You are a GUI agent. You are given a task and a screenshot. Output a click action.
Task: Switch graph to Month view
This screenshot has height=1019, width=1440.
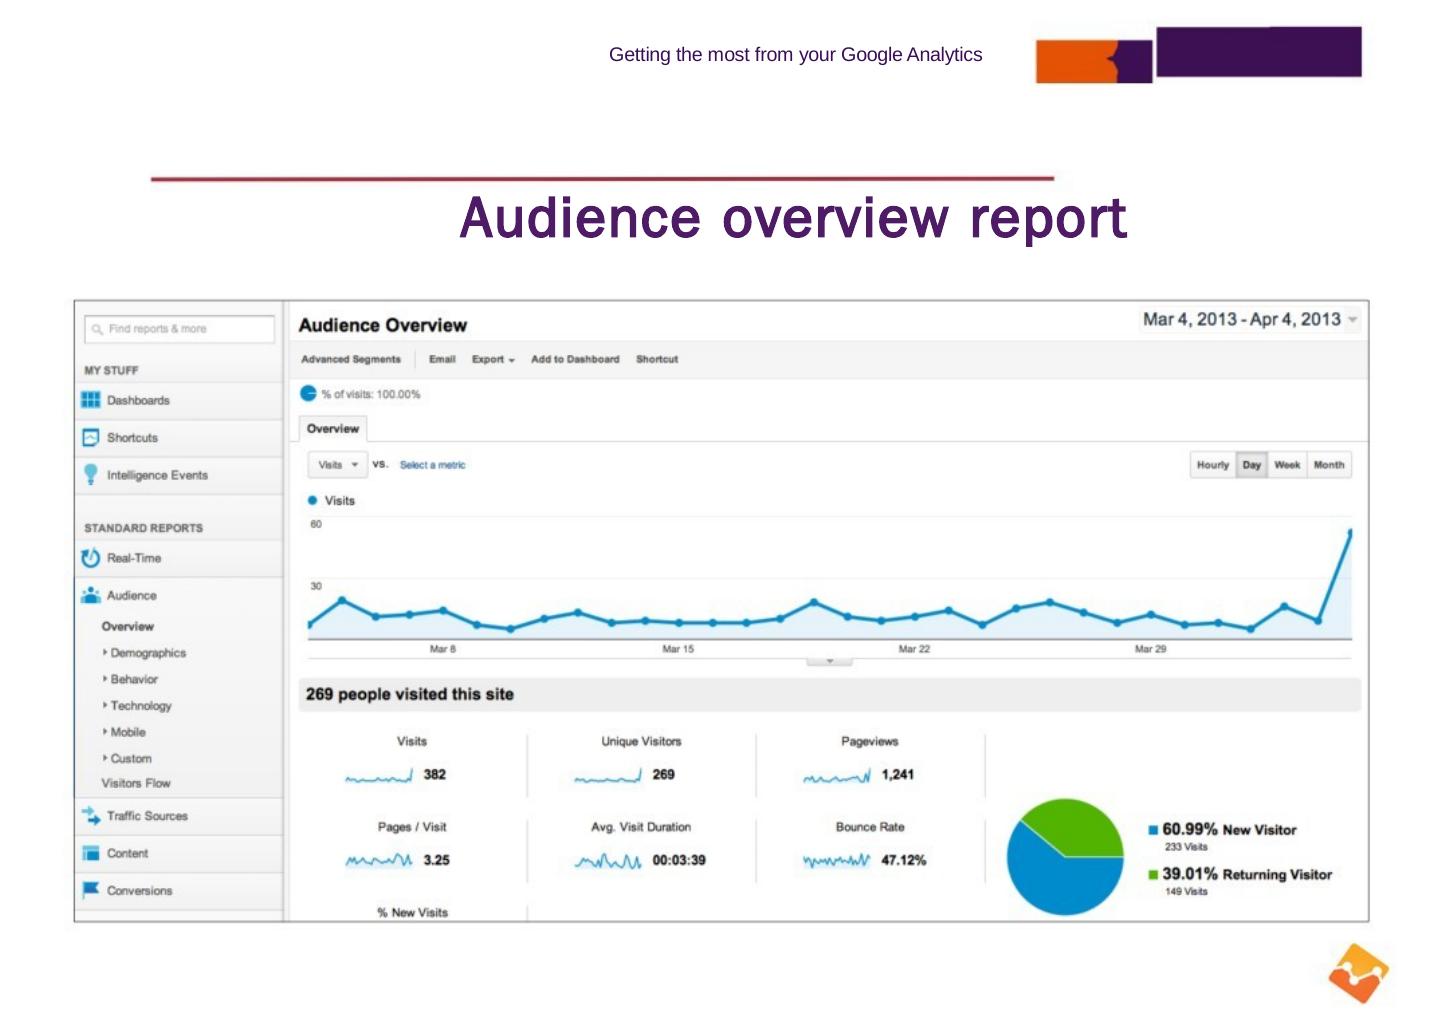[x=1329, y=465]
